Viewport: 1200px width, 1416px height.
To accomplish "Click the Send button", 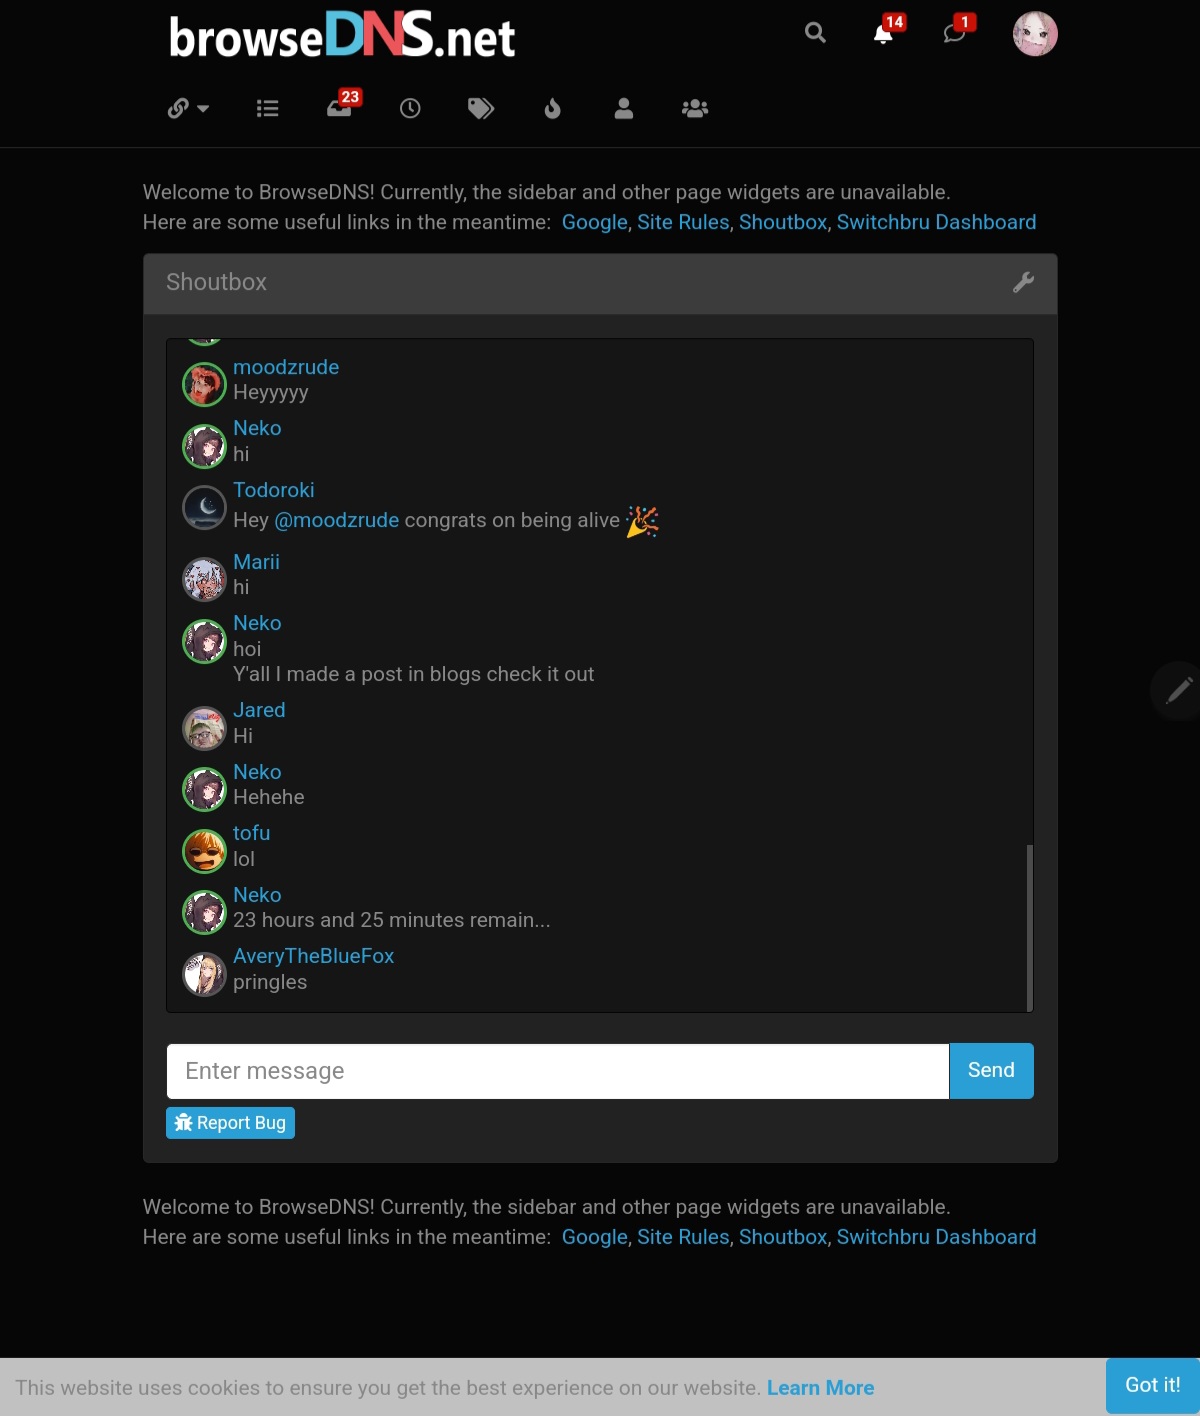I will click(x=991, y=1071).
